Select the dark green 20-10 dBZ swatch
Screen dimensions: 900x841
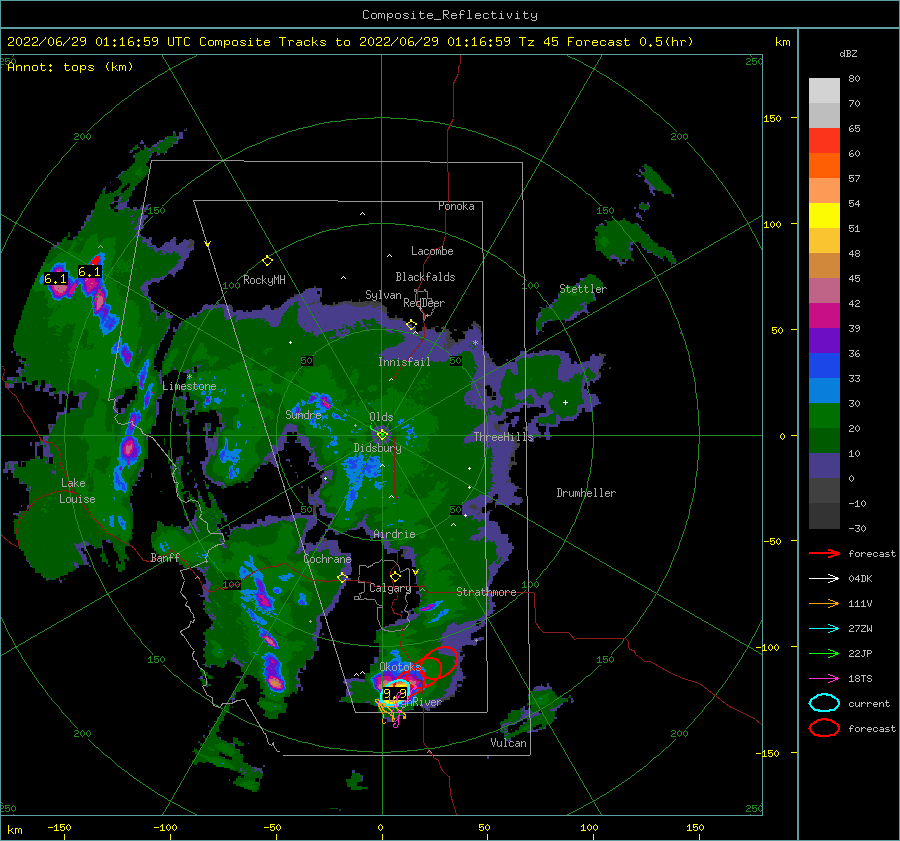click(824, 441)
